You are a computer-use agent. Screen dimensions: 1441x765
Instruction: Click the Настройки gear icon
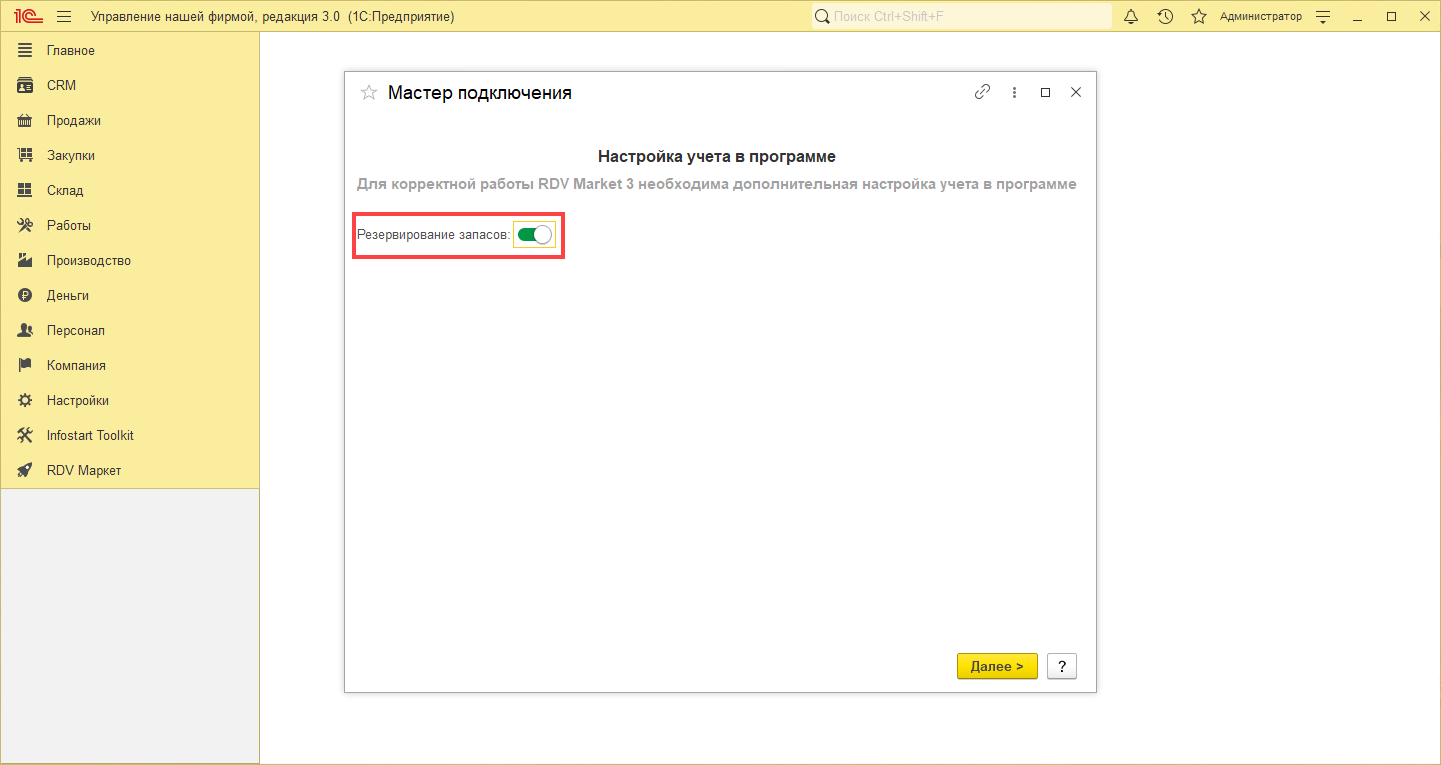pyautogui.click(x=26, y=400)
